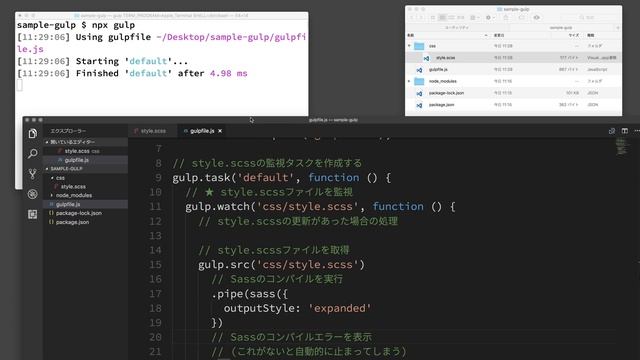Viewport: 640px width, 360px height.
Task: Select style.scss row in Finder
Action: pyautogui.click(x=513, y=58)
